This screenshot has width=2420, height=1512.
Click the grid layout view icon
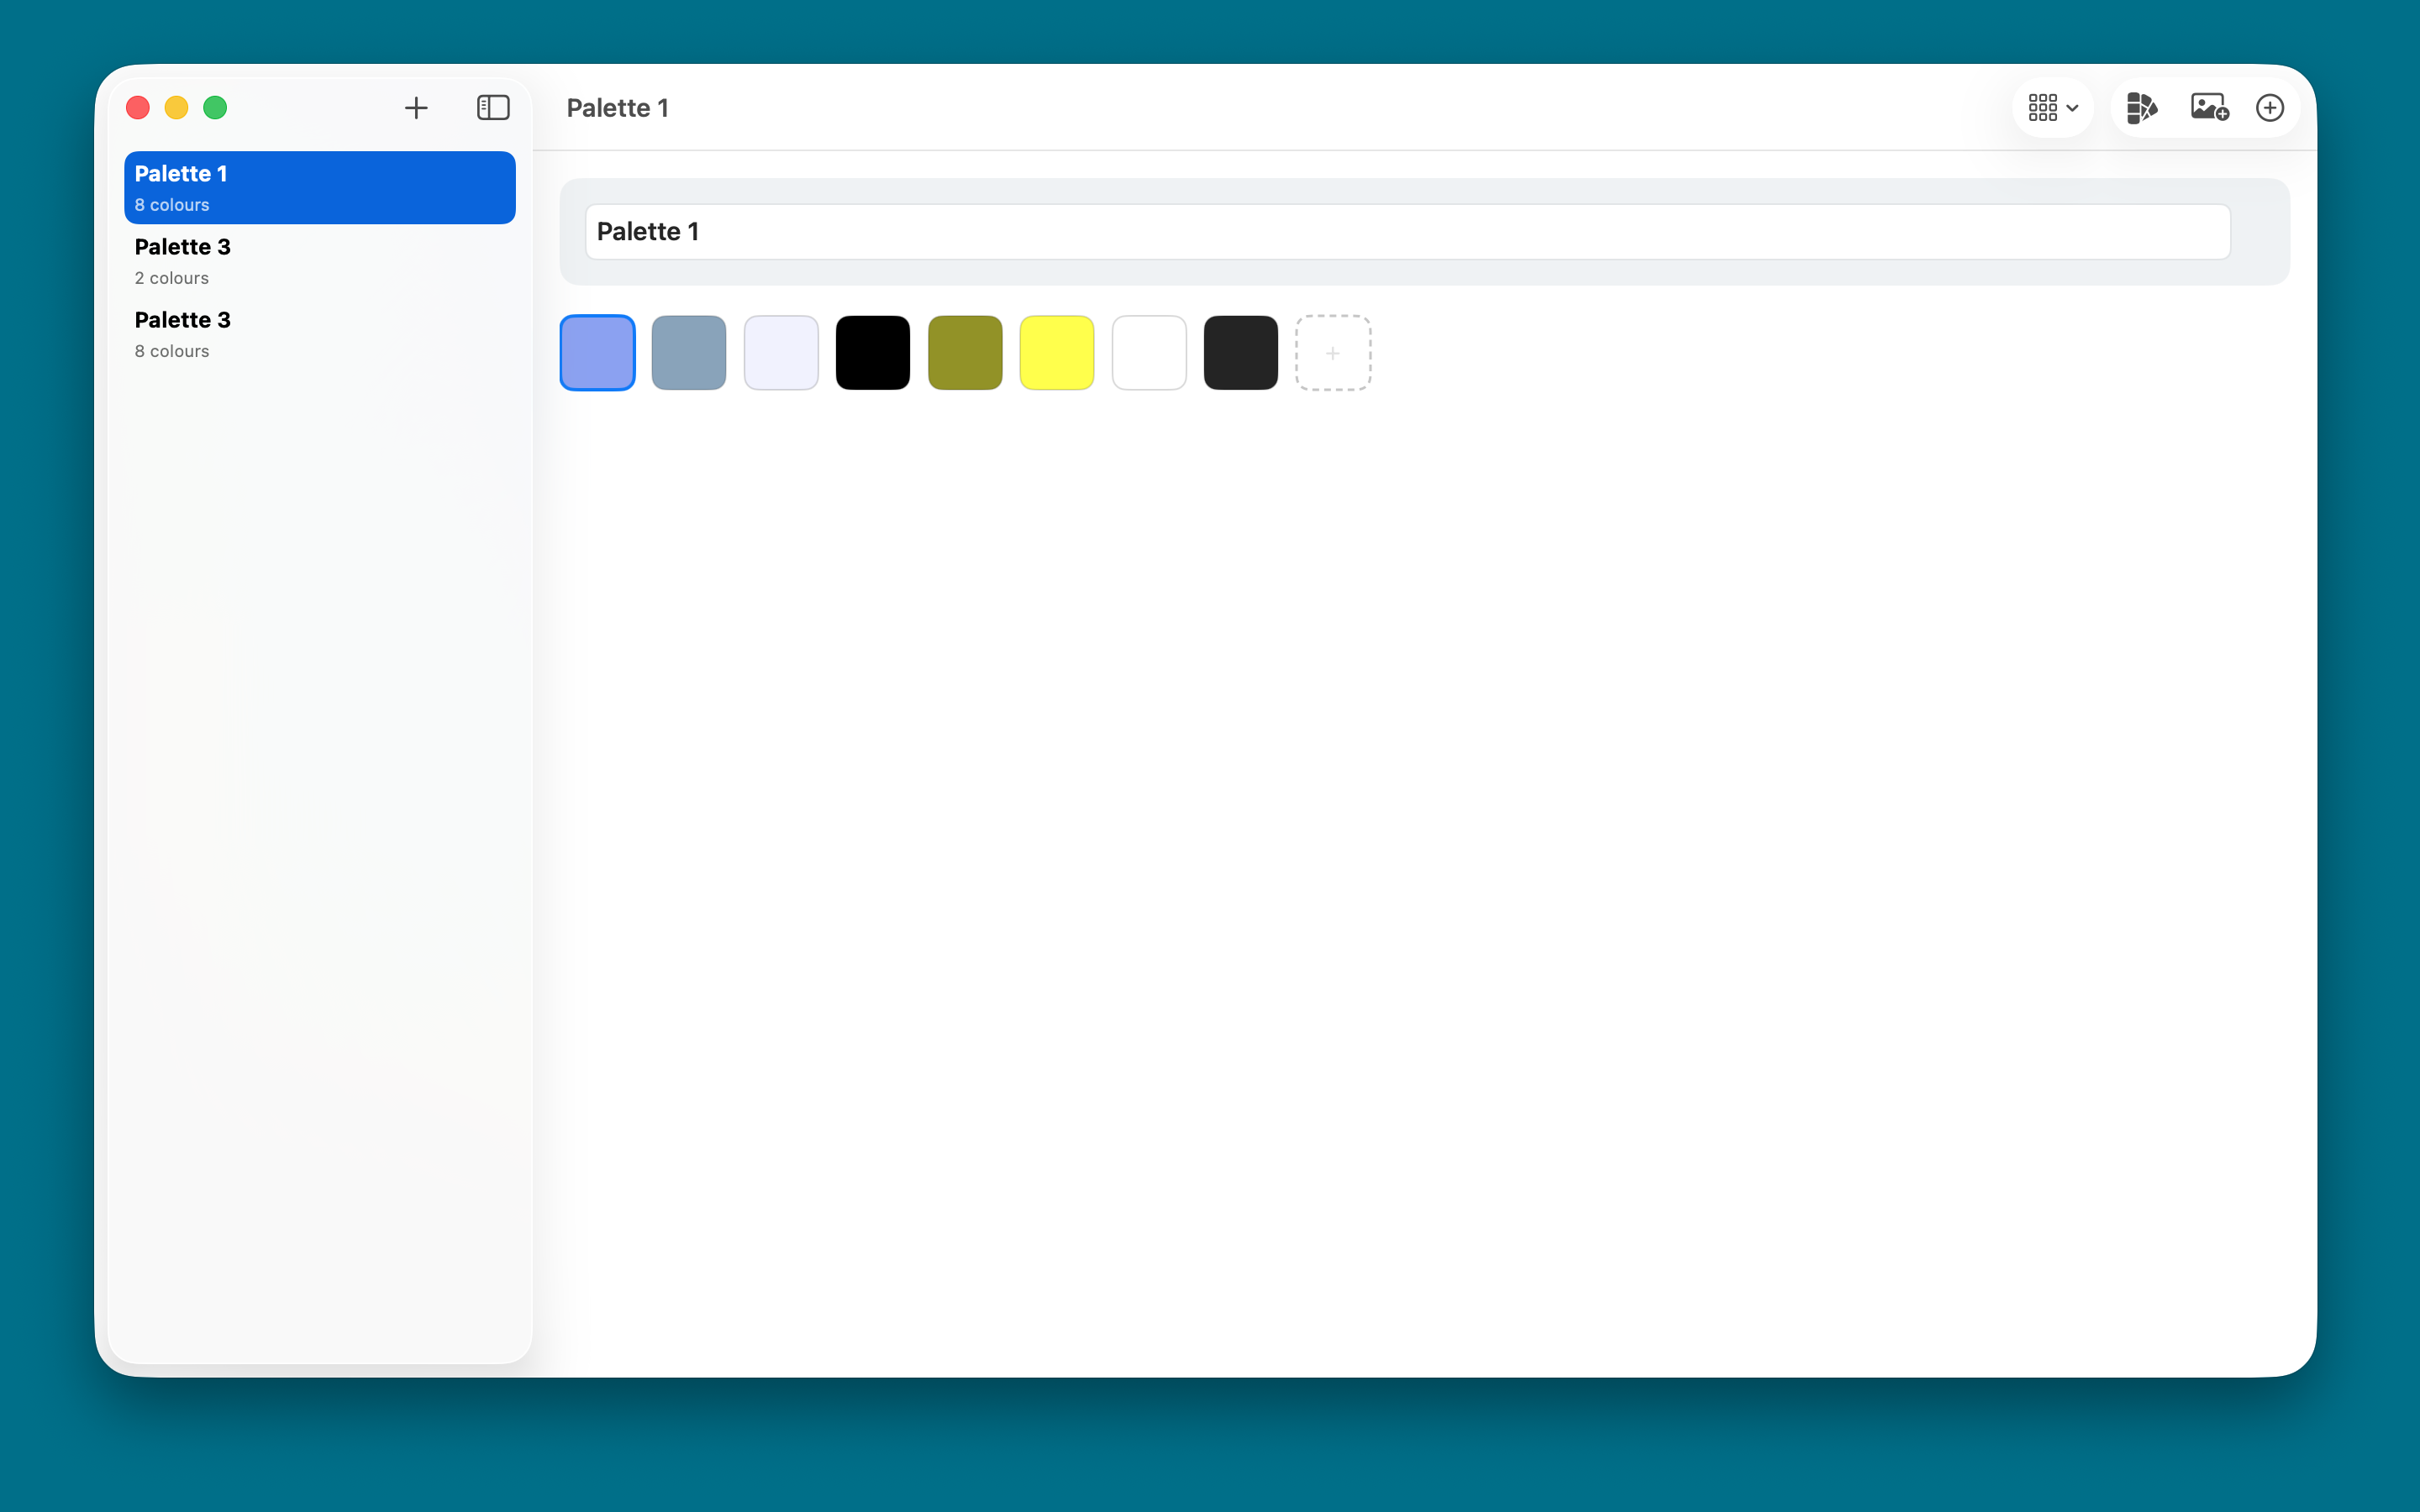pyautogui.click(x=2044, y=107)
